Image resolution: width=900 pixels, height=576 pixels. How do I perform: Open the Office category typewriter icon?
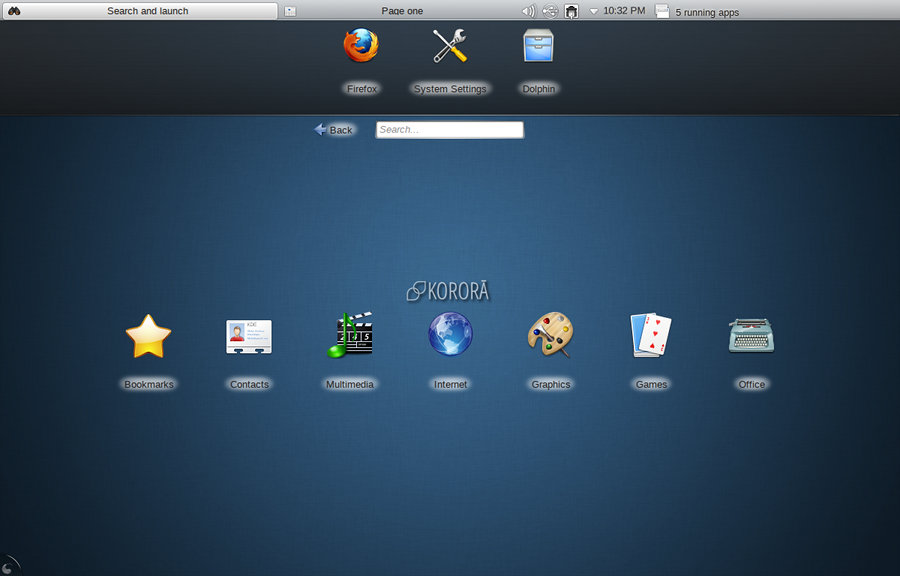(751, 336)
